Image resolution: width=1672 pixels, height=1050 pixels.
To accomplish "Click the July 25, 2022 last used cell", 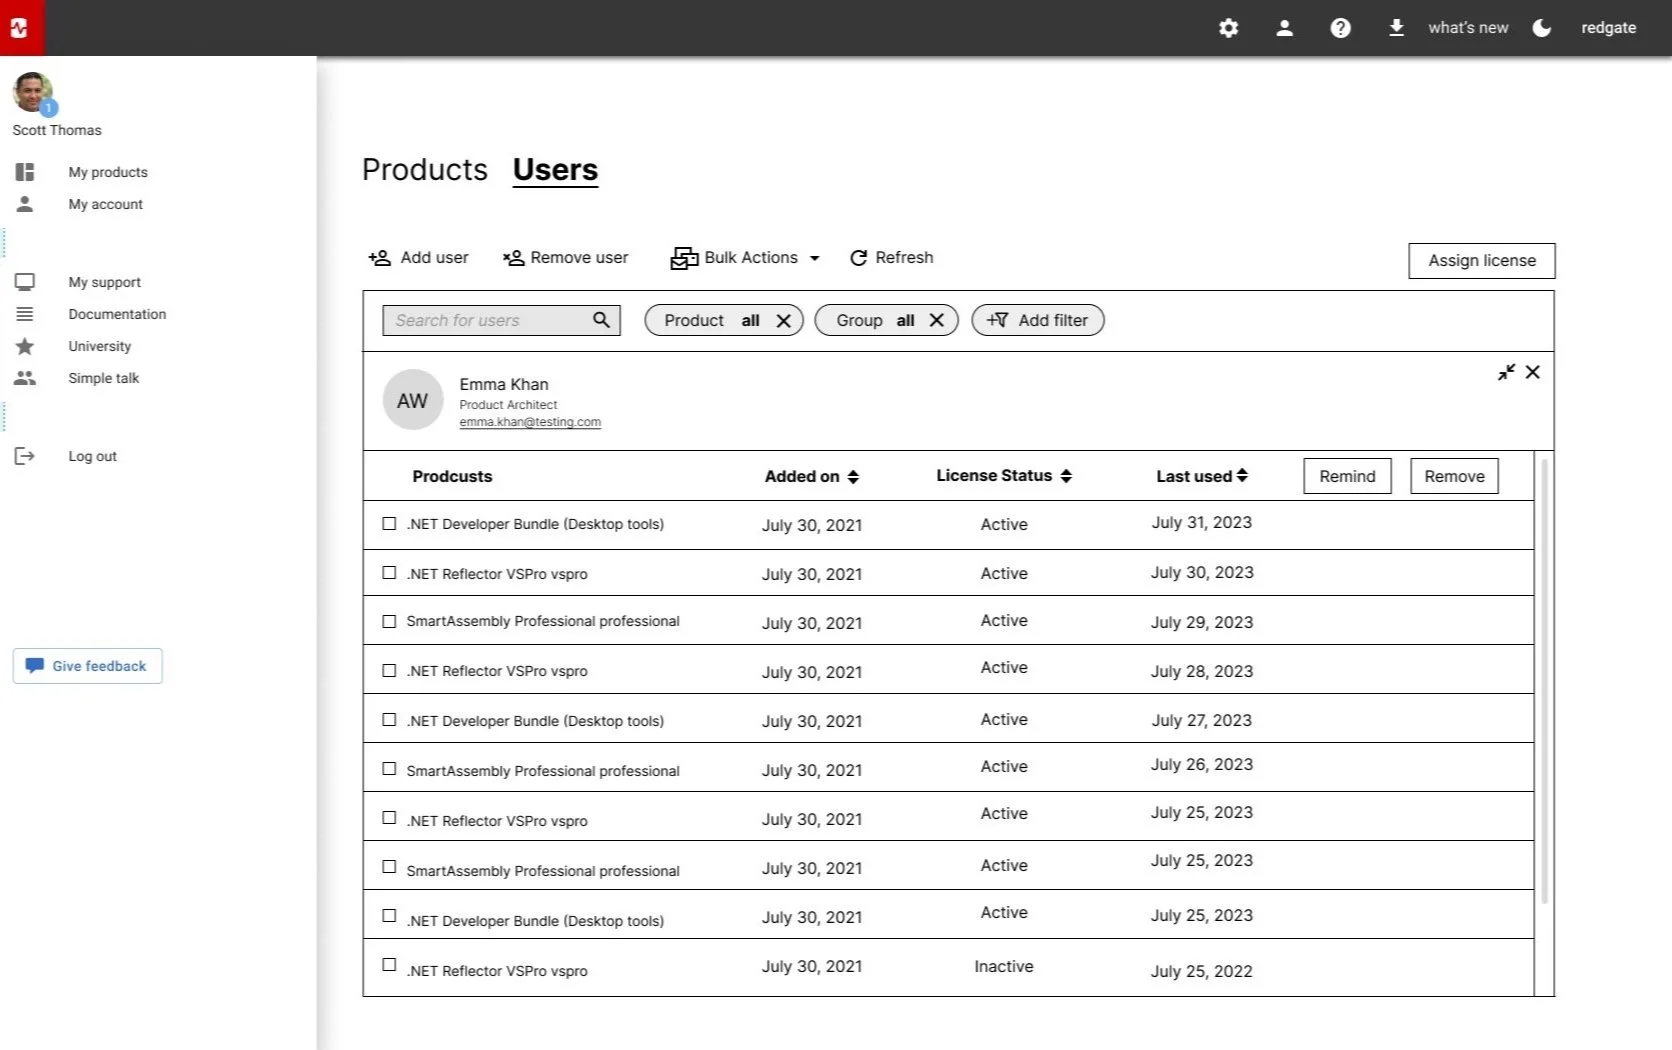I will pos(1201,971).
